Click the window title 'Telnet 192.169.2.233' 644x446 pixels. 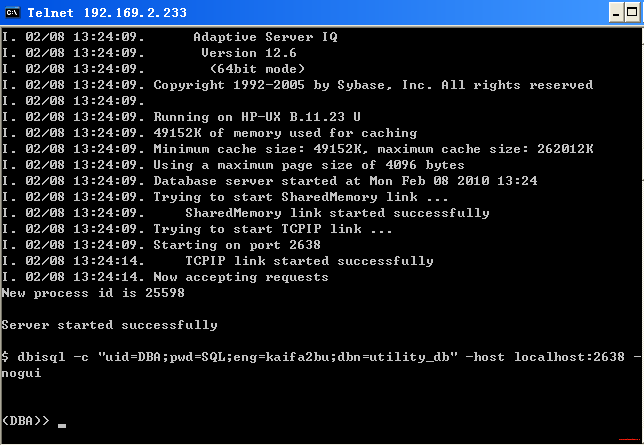pos(107,13)
